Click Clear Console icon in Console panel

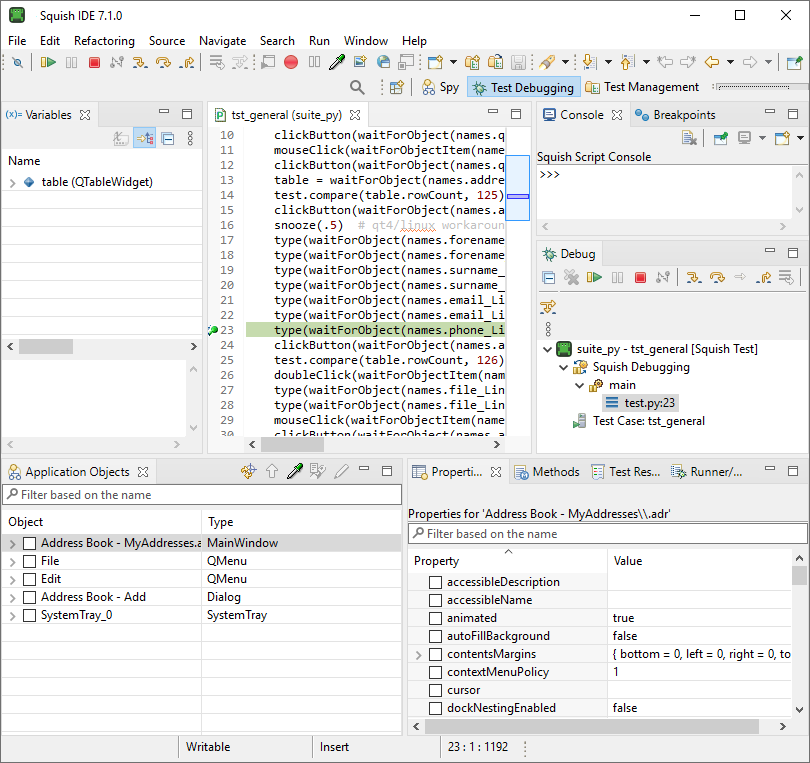click(x=689, y=138)
